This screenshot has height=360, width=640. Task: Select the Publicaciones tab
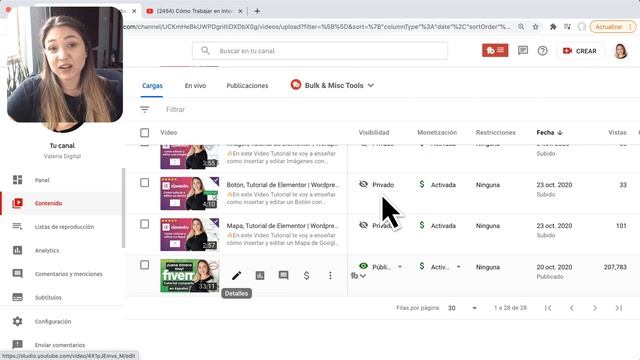pos(247,86)
